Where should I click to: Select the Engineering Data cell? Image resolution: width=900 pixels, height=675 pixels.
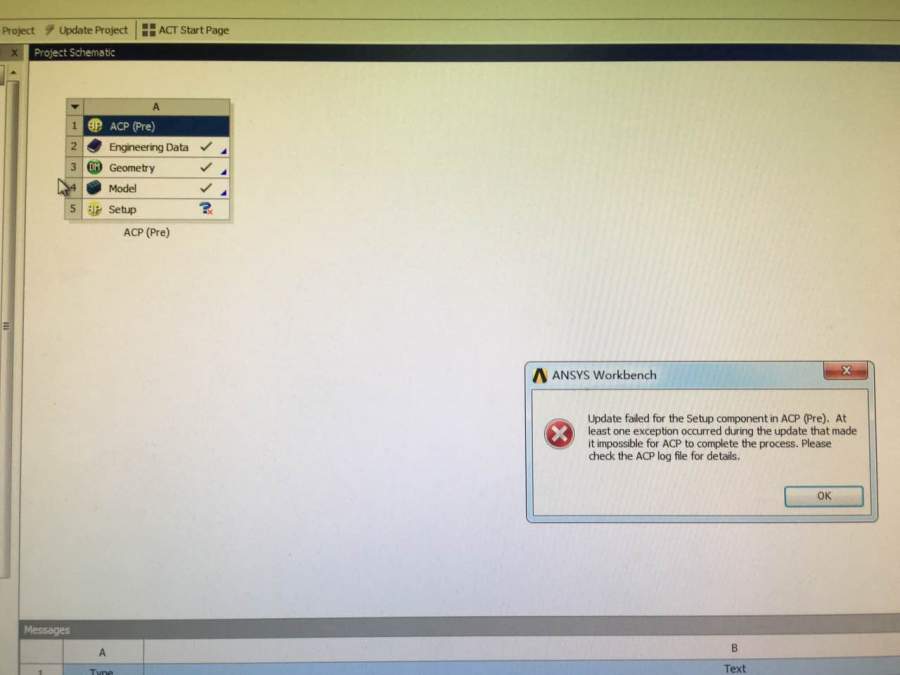pyautogui.click(x=156, y=147)
